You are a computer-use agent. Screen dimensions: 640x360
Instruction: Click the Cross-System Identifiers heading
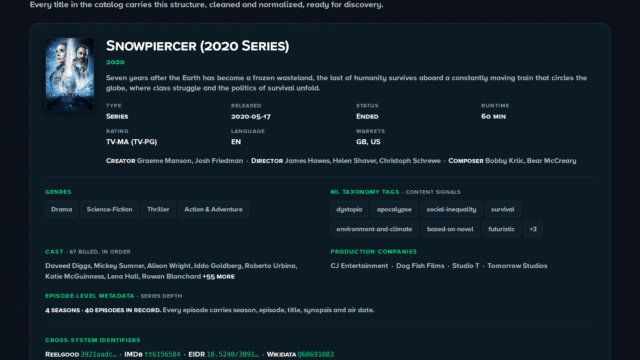(x=93, y=340)
